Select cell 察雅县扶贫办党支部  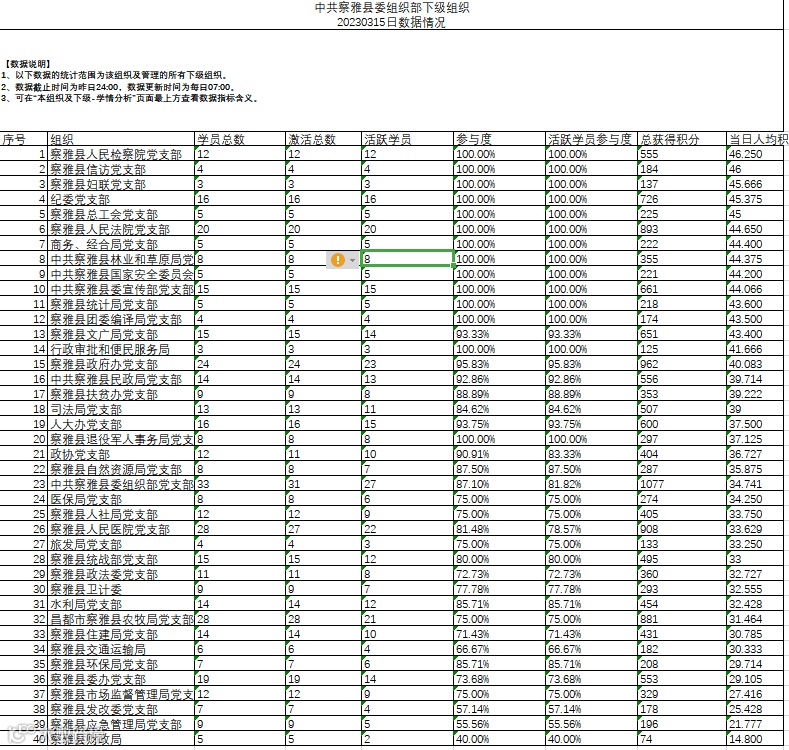coord(121,394)
